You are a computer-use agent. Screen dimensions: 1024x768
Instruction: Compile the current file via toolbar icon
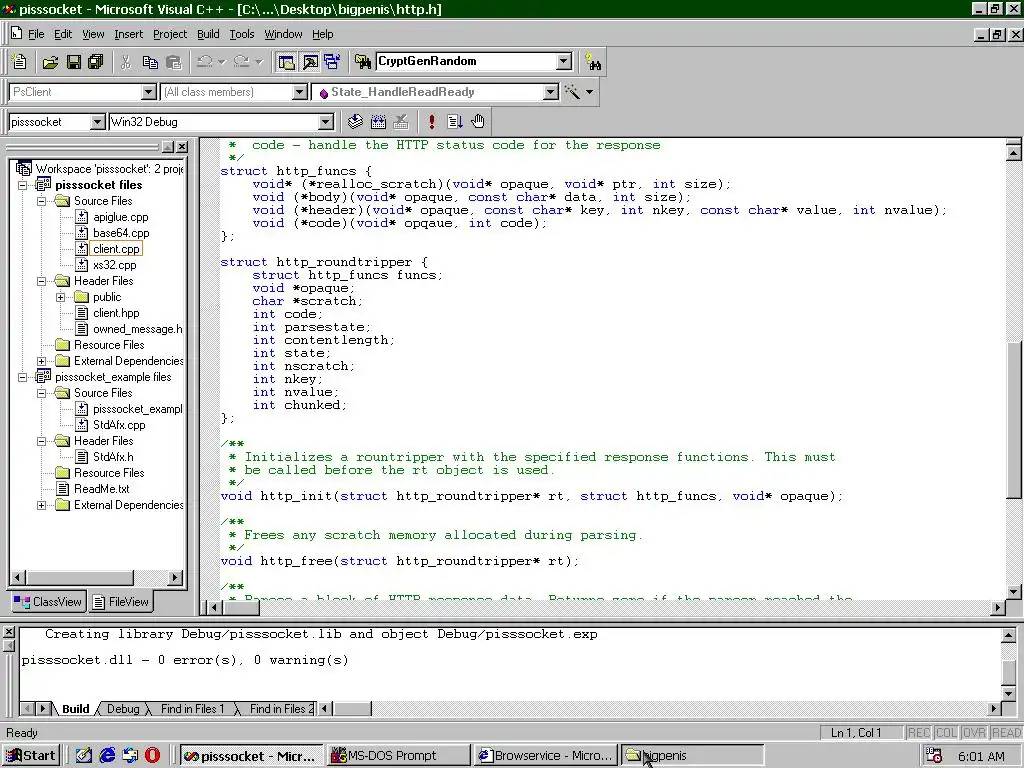[355, 121]
